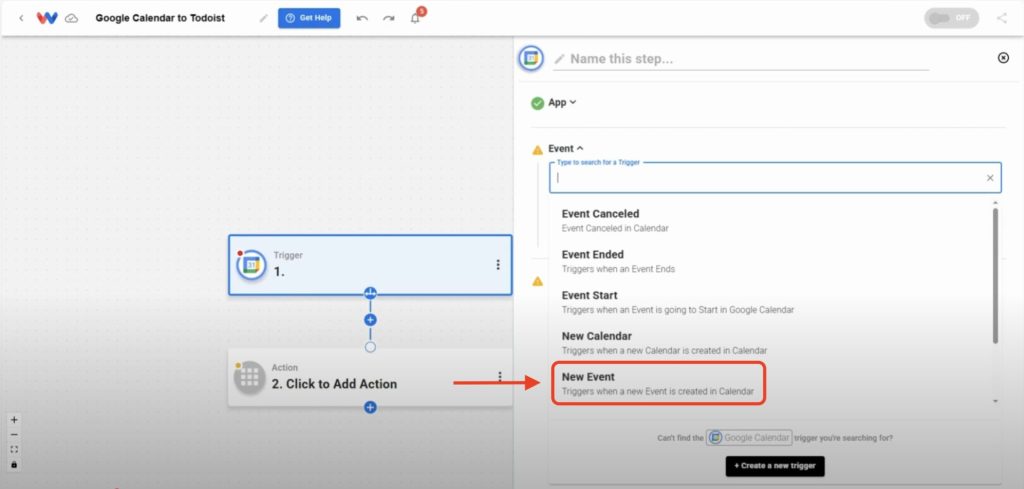Viewport: 1024px width, 489px height.
Task: Expand the App section
Action: pyautogui.click(x=562, y=103)
